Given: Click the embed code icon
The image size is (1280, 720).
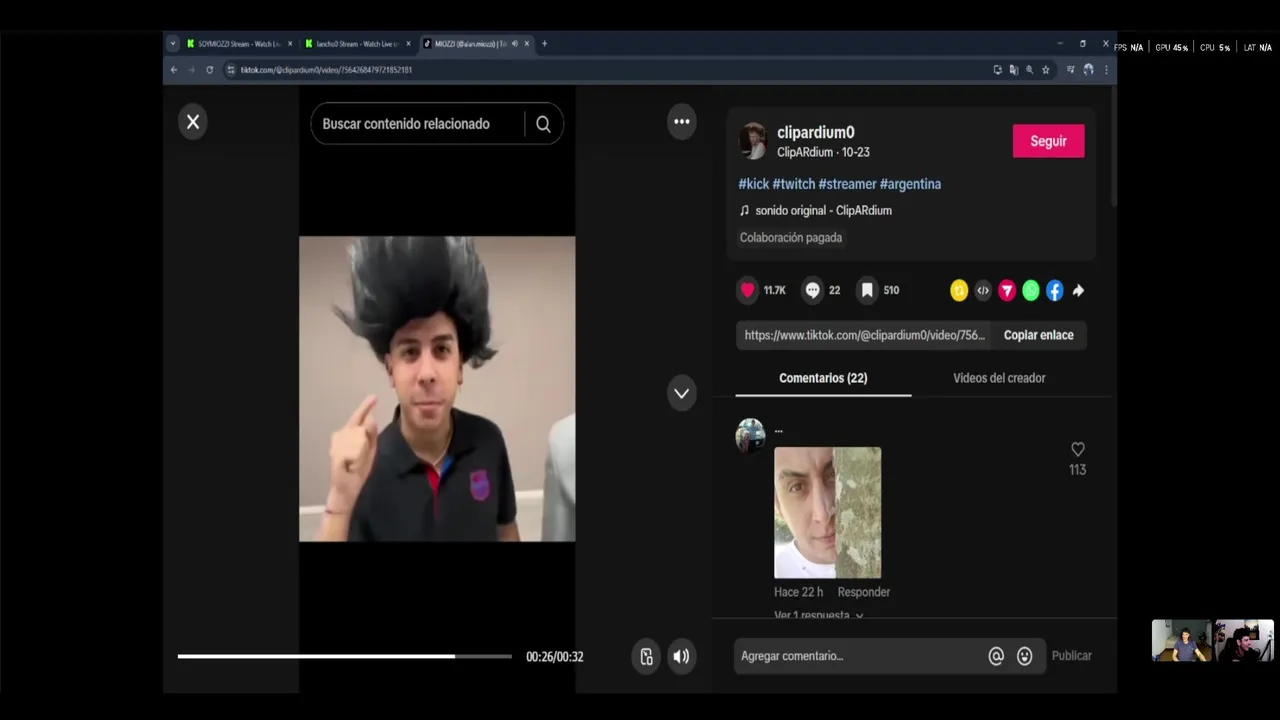Looking at the screenshot, I should point(983,291).
